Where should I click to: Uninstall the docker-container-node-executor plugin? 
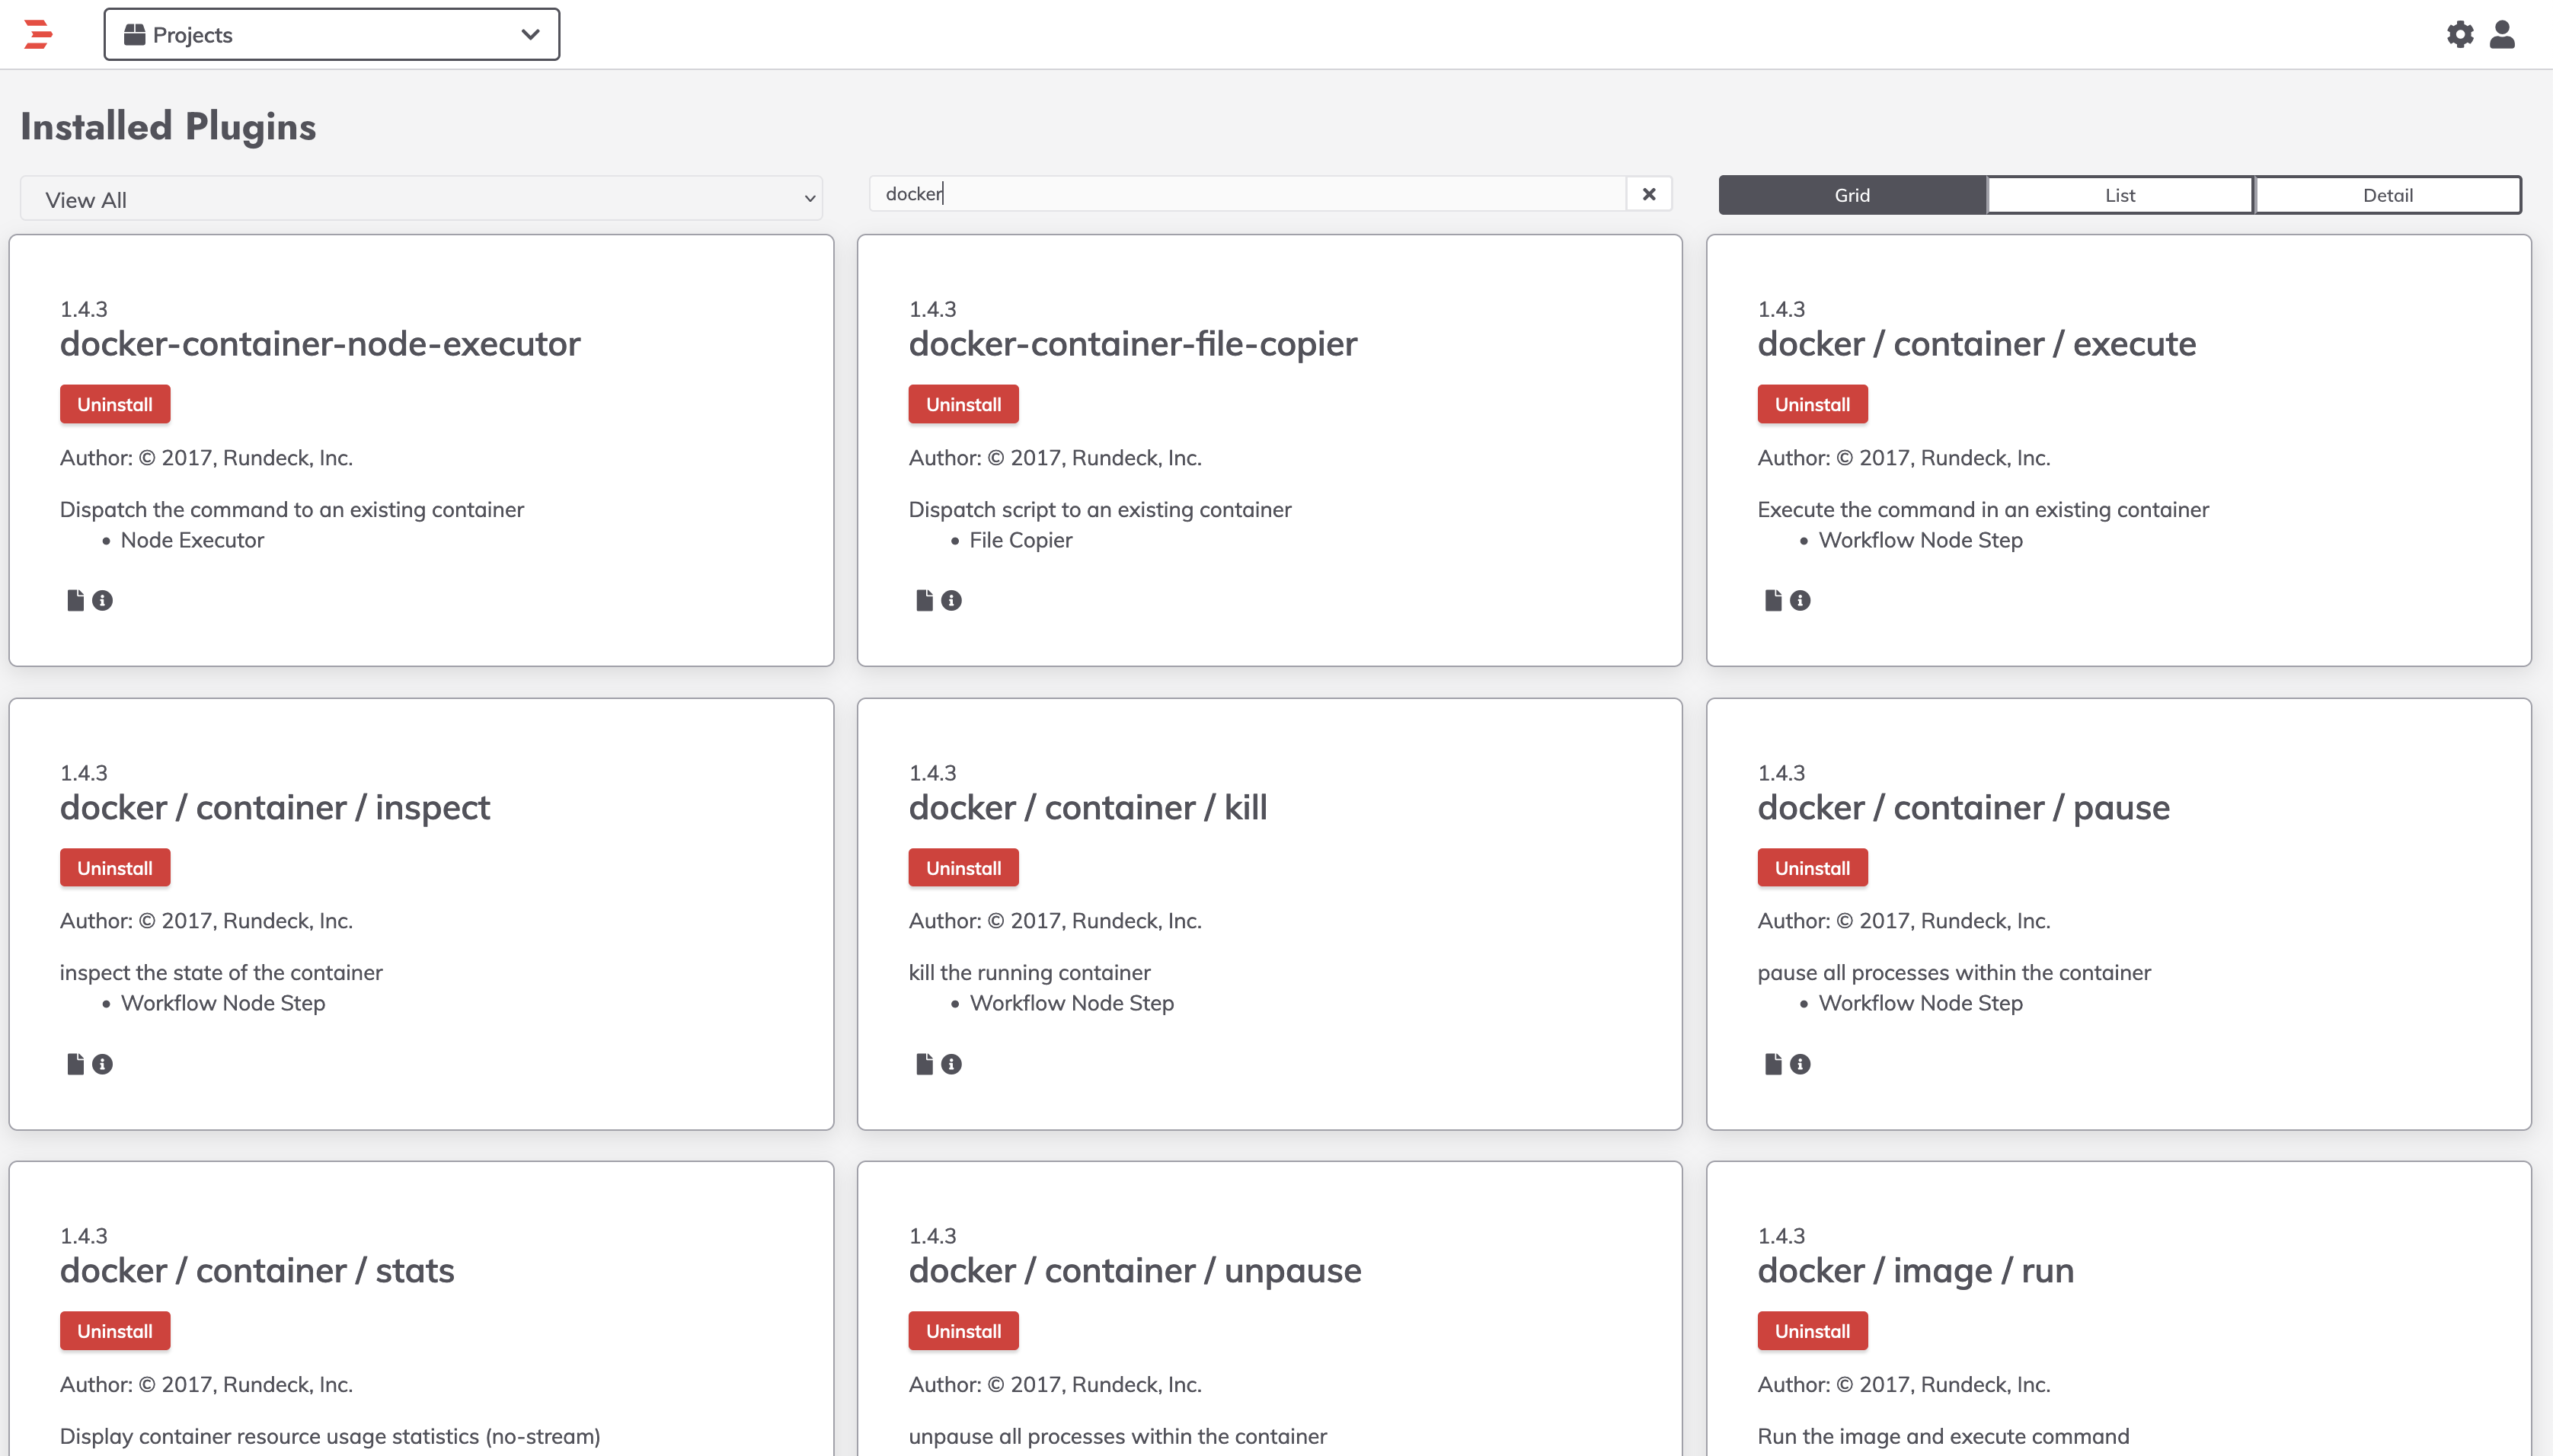(114, 404)
